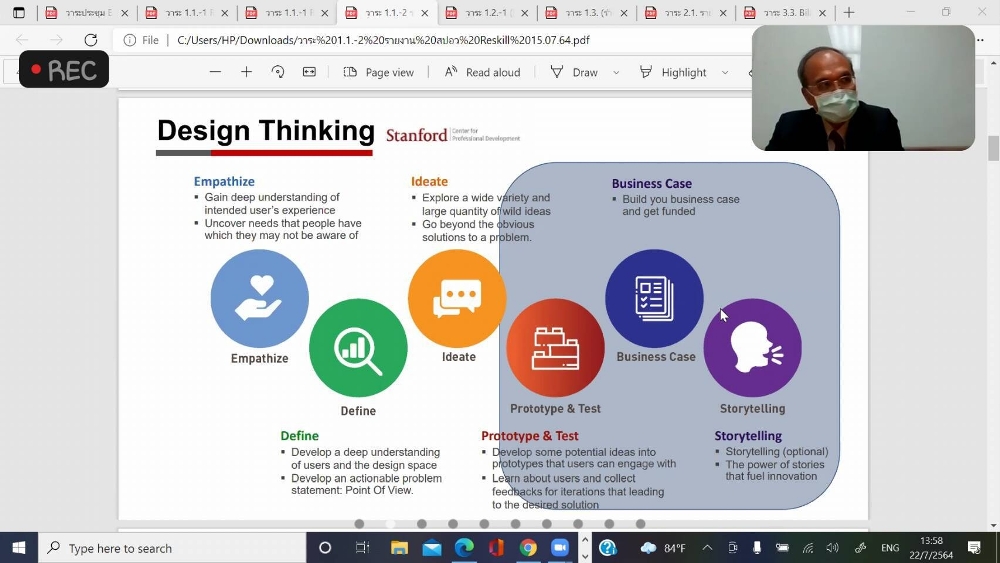Click the Page view button
Image resolution: width=1000 pixels, height=563 pixels.
[x=379, y=72]
